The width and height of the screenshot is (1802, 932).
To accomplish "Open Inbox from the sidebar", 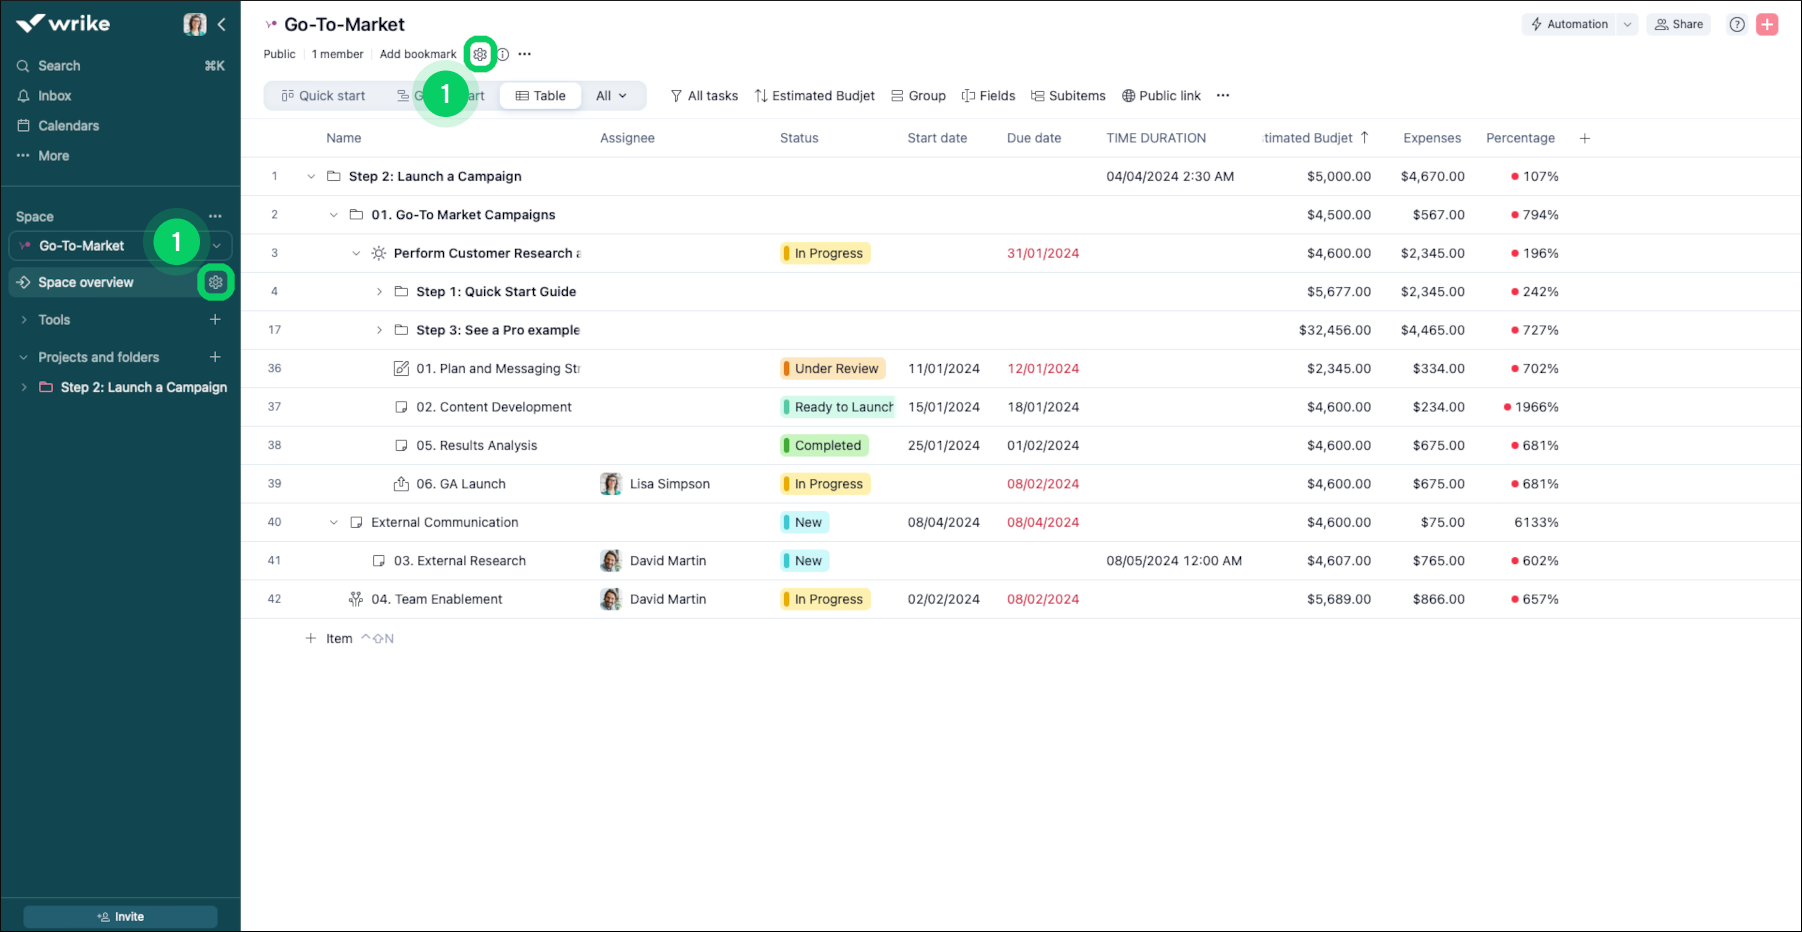I will point(54,96).
